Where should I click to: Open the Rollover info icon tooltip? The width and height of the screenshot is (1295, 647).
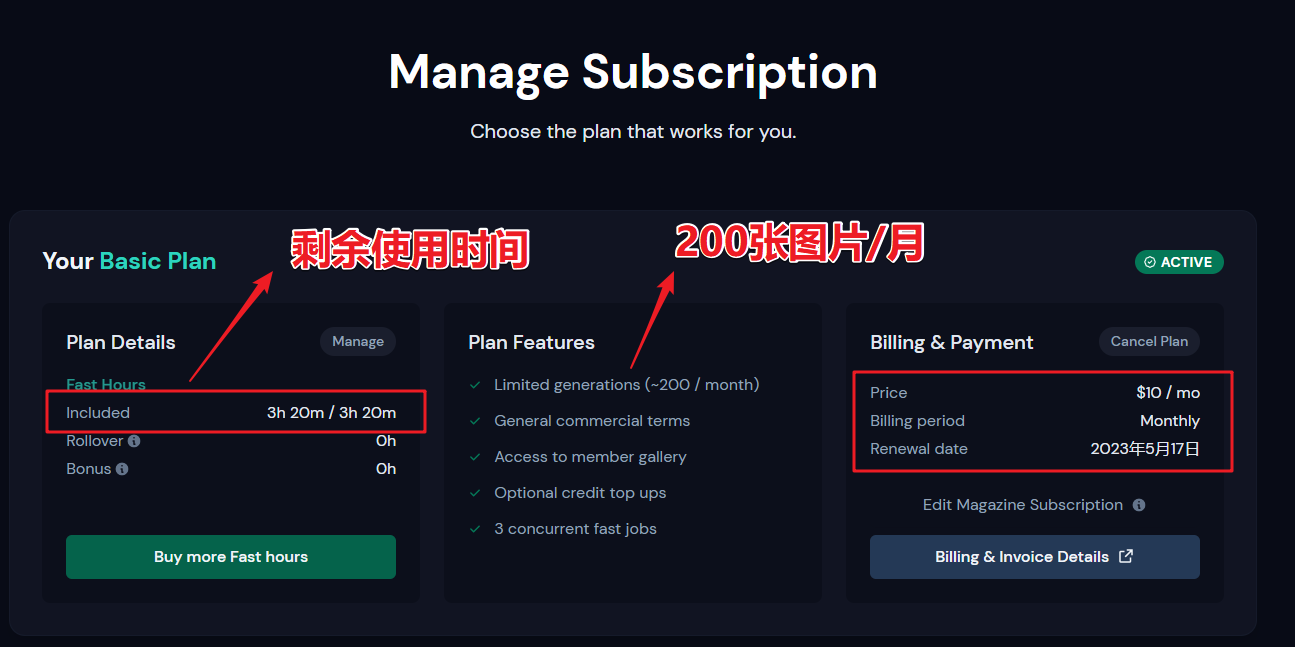134,441
